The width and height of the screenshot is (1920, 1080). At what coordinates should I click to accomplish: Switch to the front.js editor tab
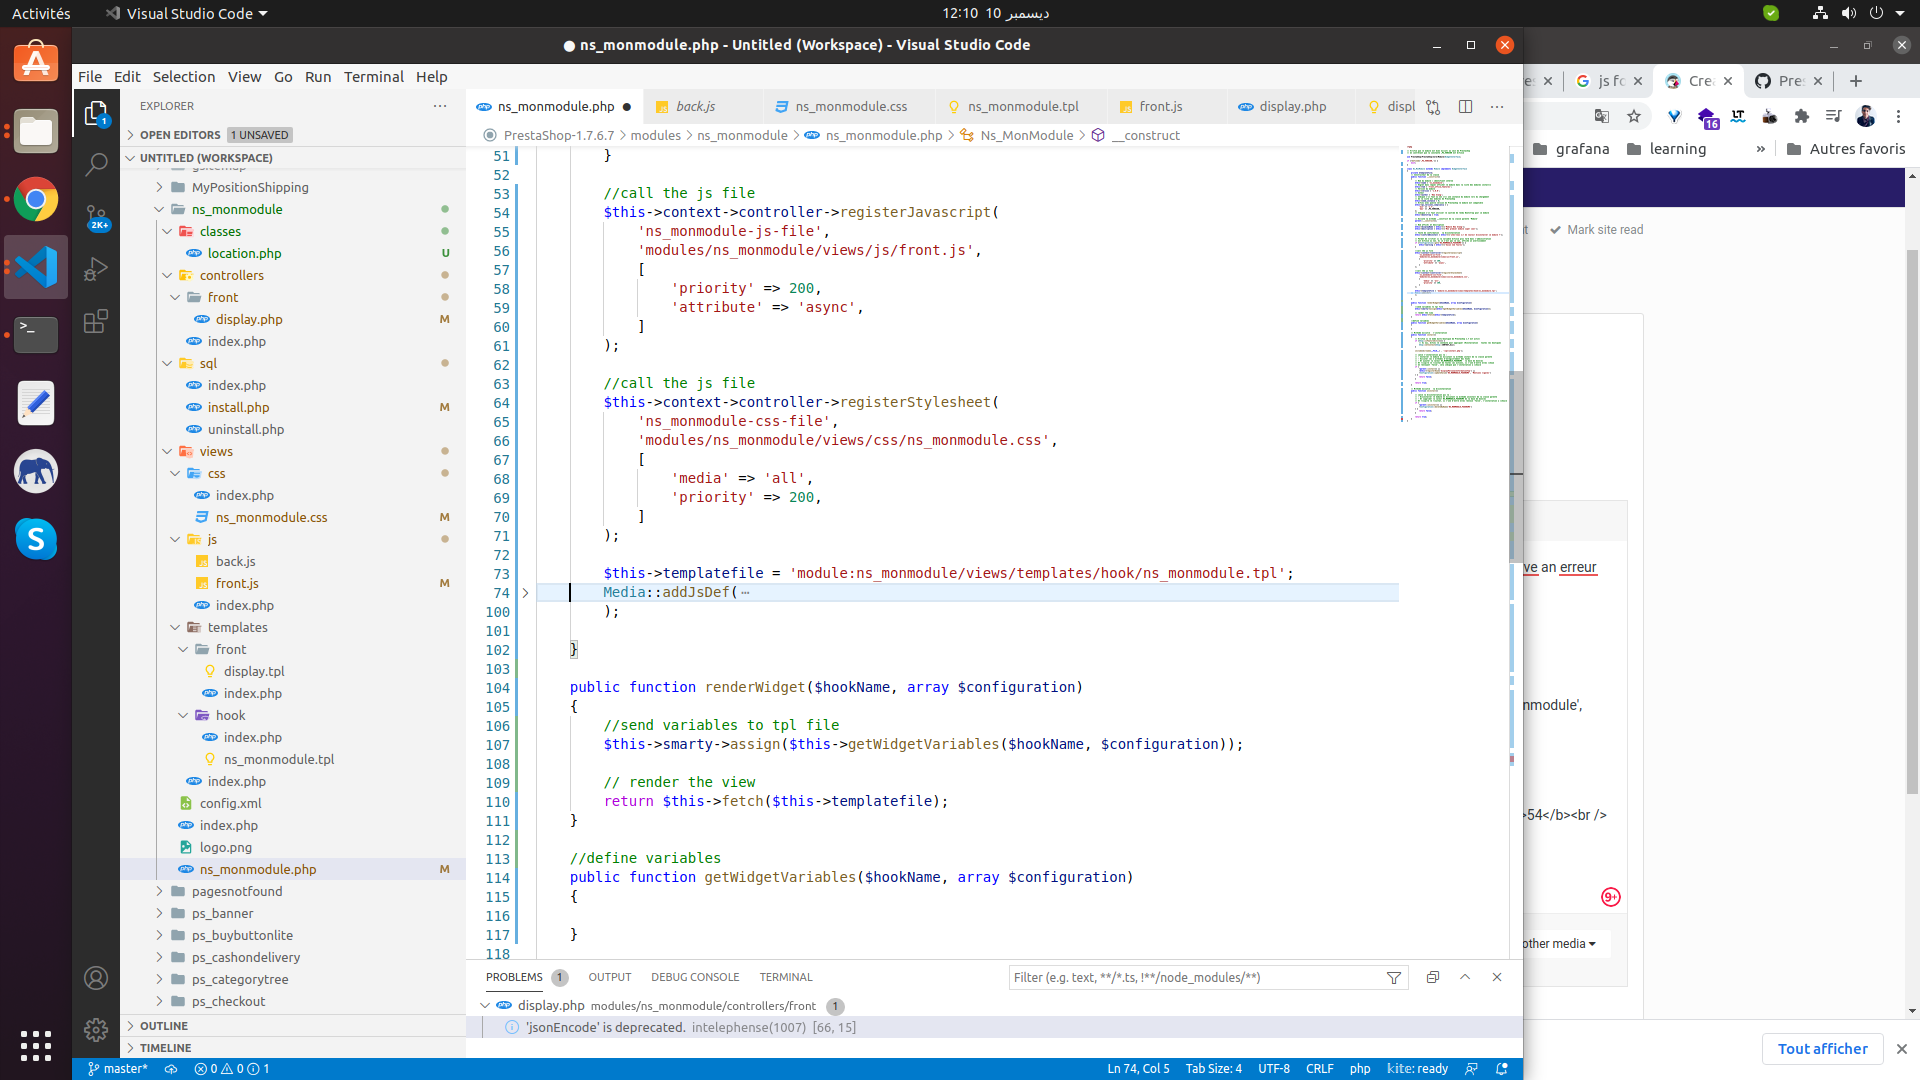tap(1160, 107)
